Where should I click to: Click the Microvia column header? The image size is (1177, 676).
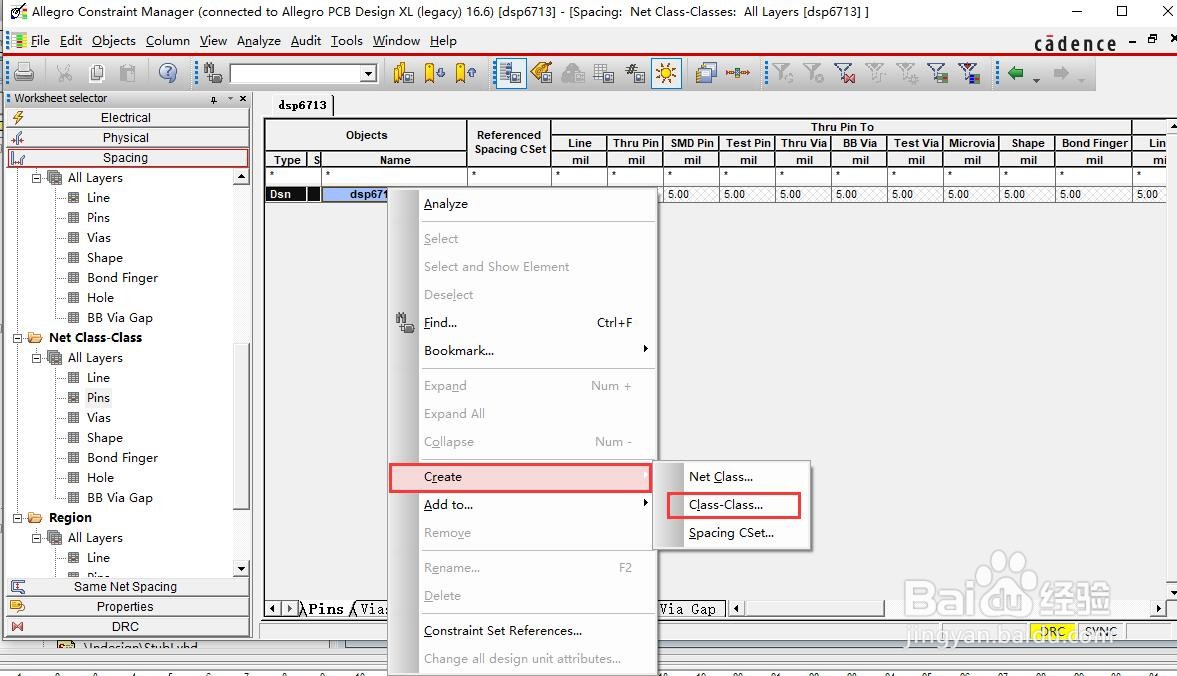click(971, 143)
